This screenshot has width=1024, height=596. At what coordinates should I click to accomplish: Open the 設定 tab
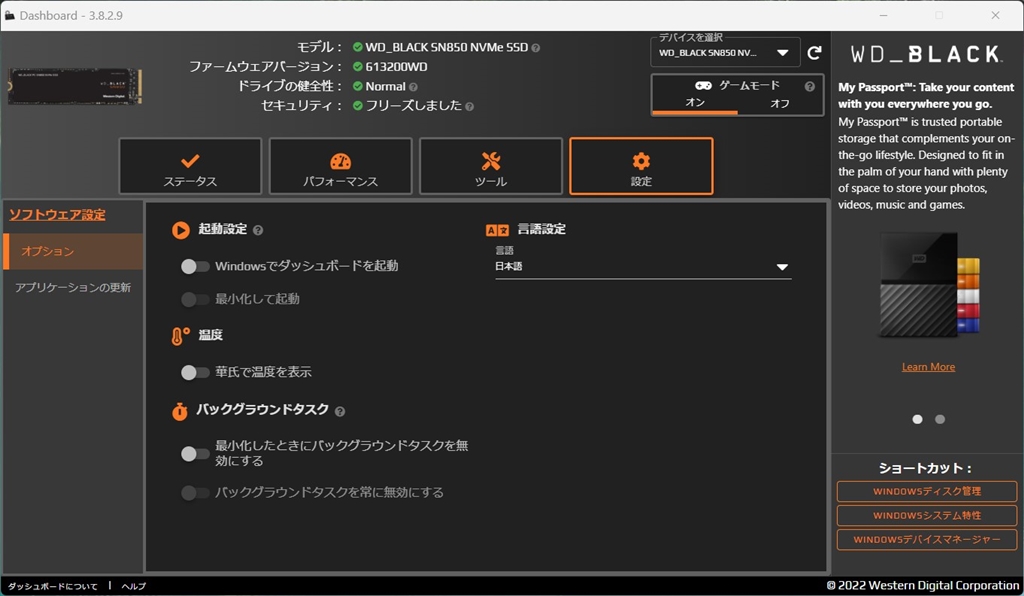(641, 166)
